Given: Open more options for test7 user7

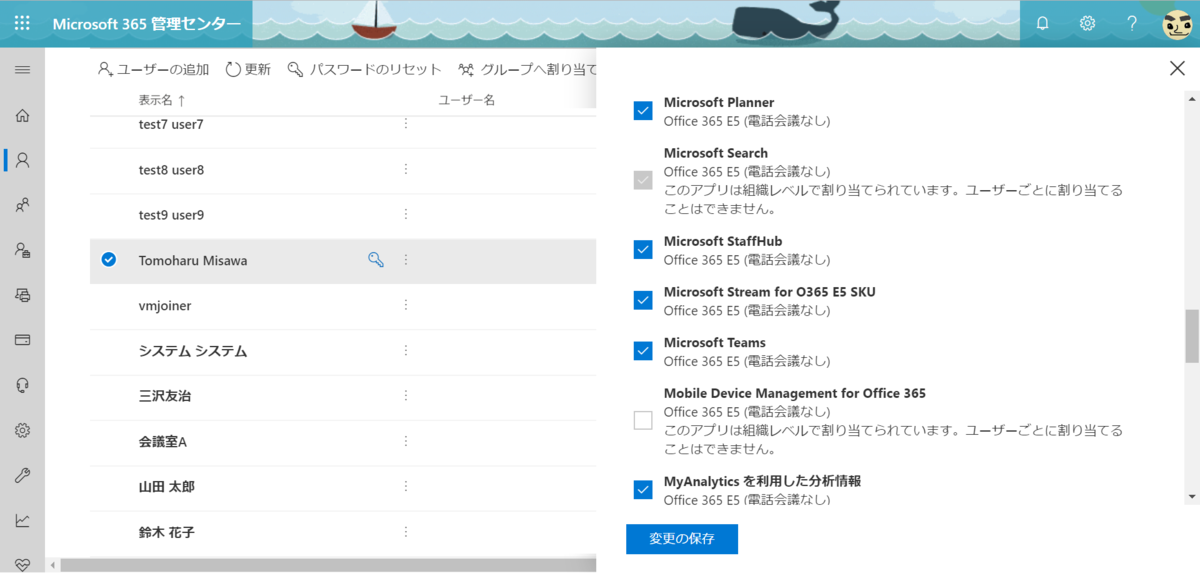Looking at the screenshot, I should click(x=406, y=124).
